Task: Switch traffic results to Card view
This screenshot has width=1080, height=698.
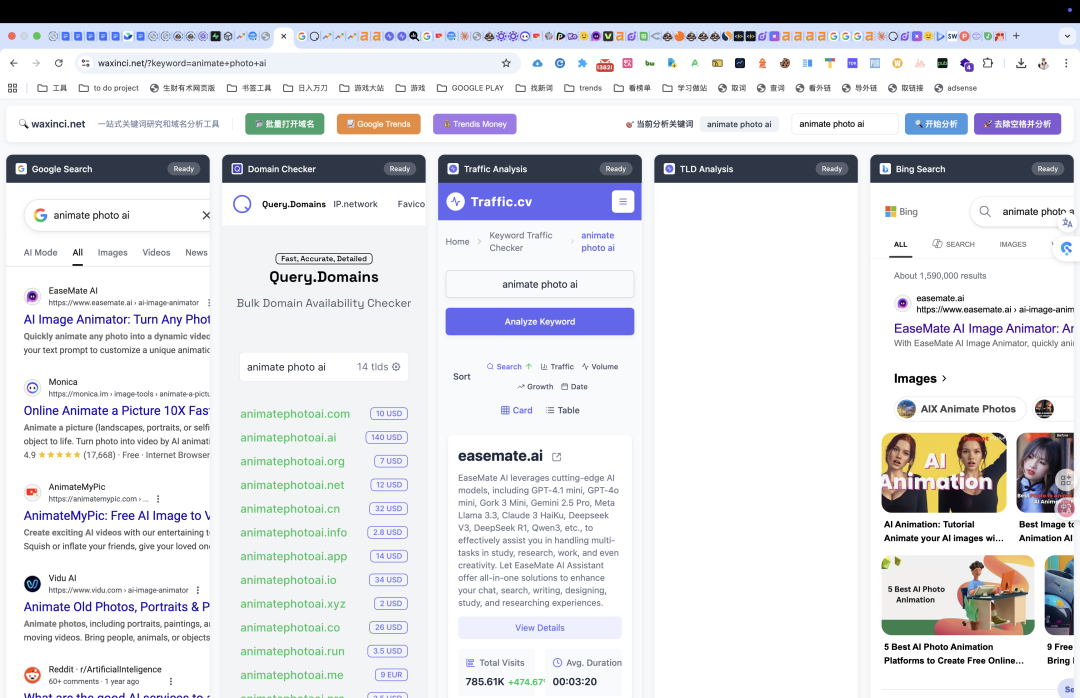Action: point(516,410)
